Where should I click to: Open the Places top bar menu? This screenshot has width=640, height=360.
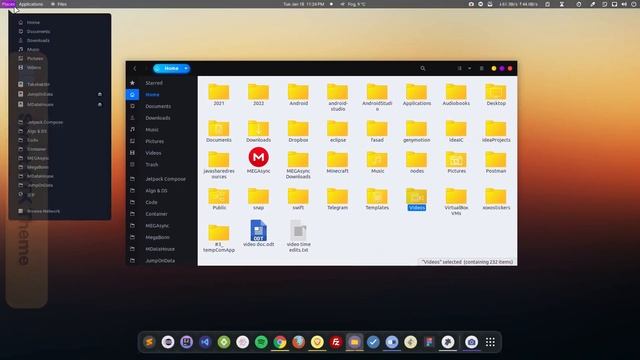8,4
